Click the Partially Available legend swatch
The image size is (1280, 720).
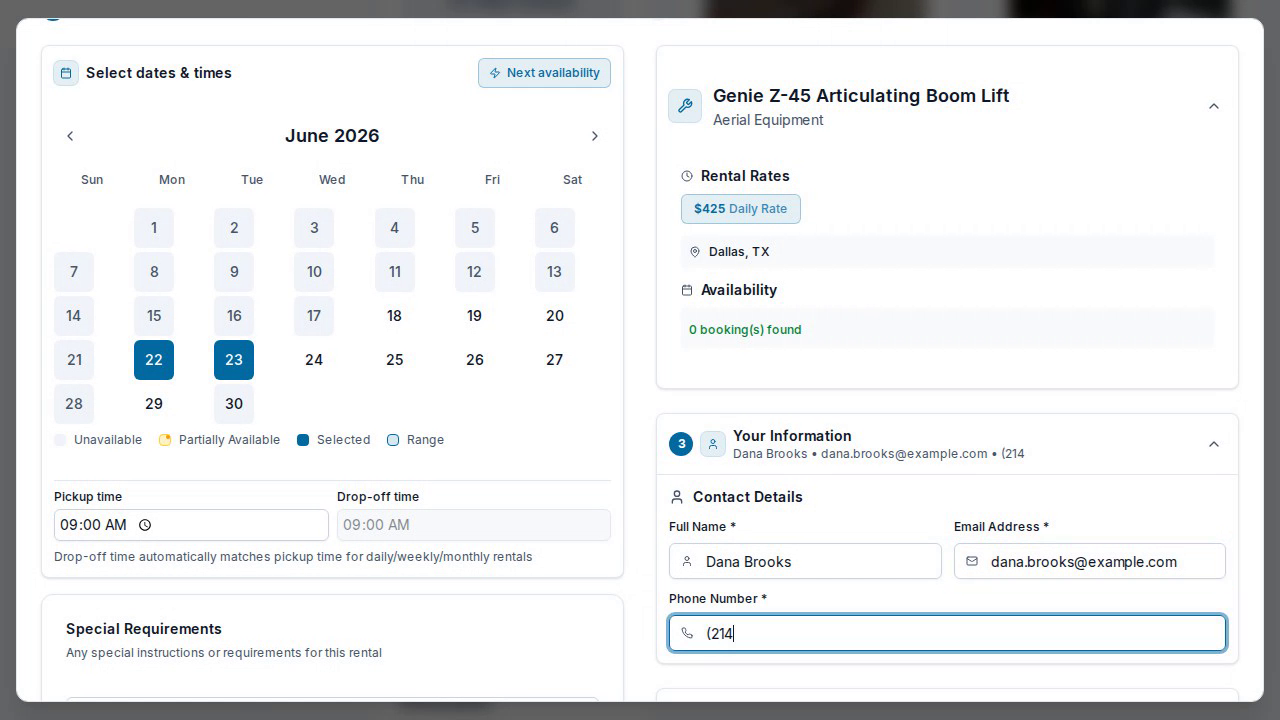165,440
